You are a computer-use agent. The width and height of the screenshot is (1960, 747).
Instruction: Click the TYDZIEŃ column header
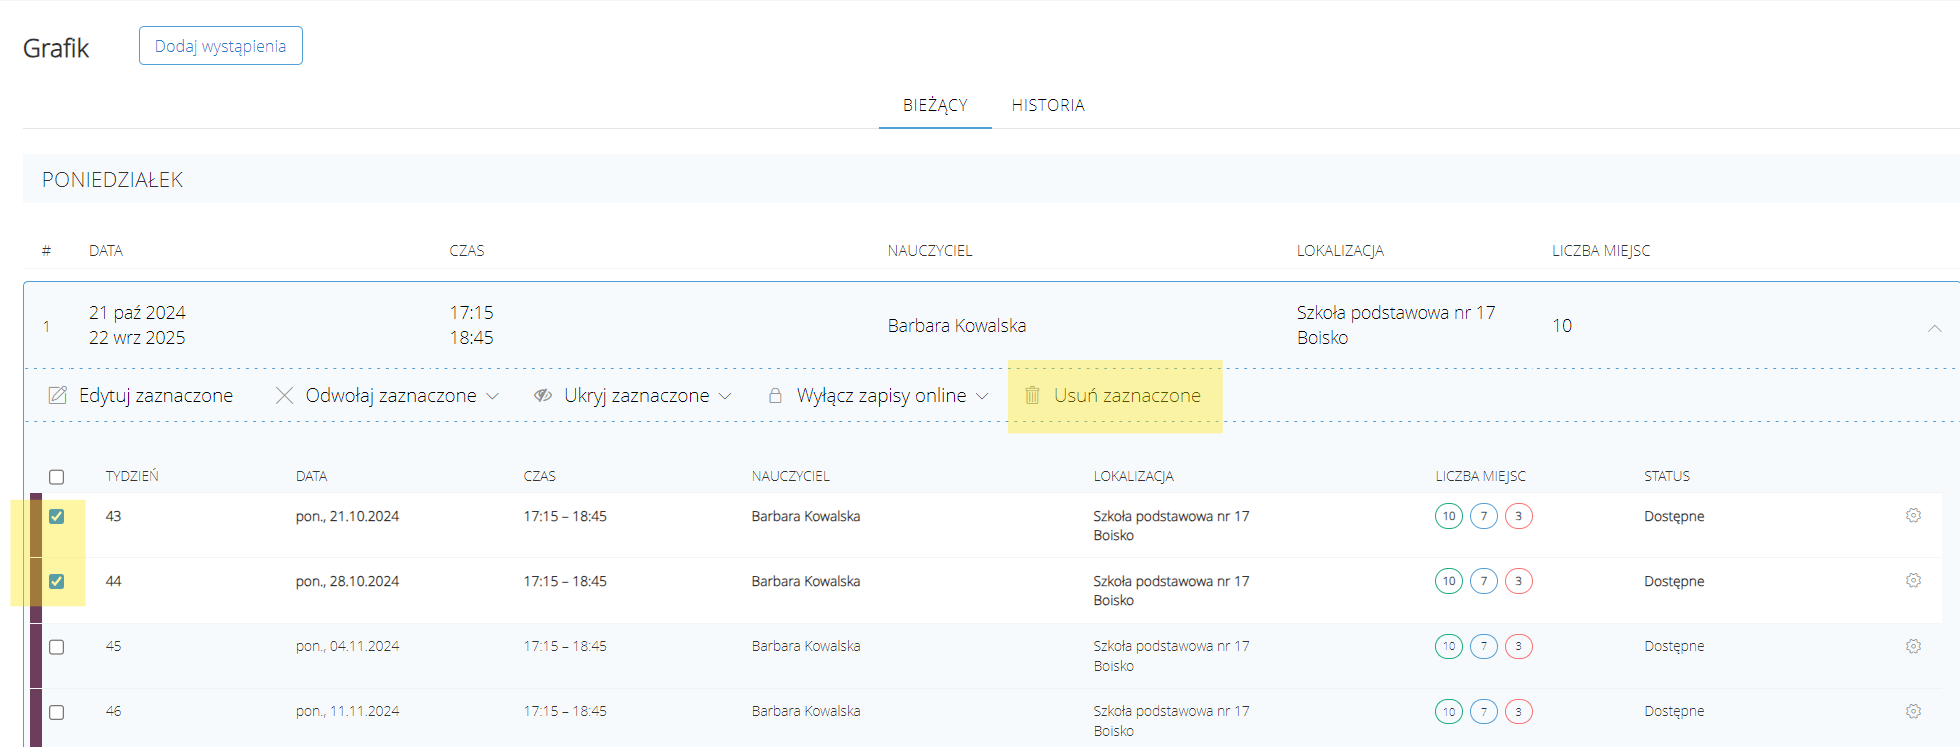[132, 476]
